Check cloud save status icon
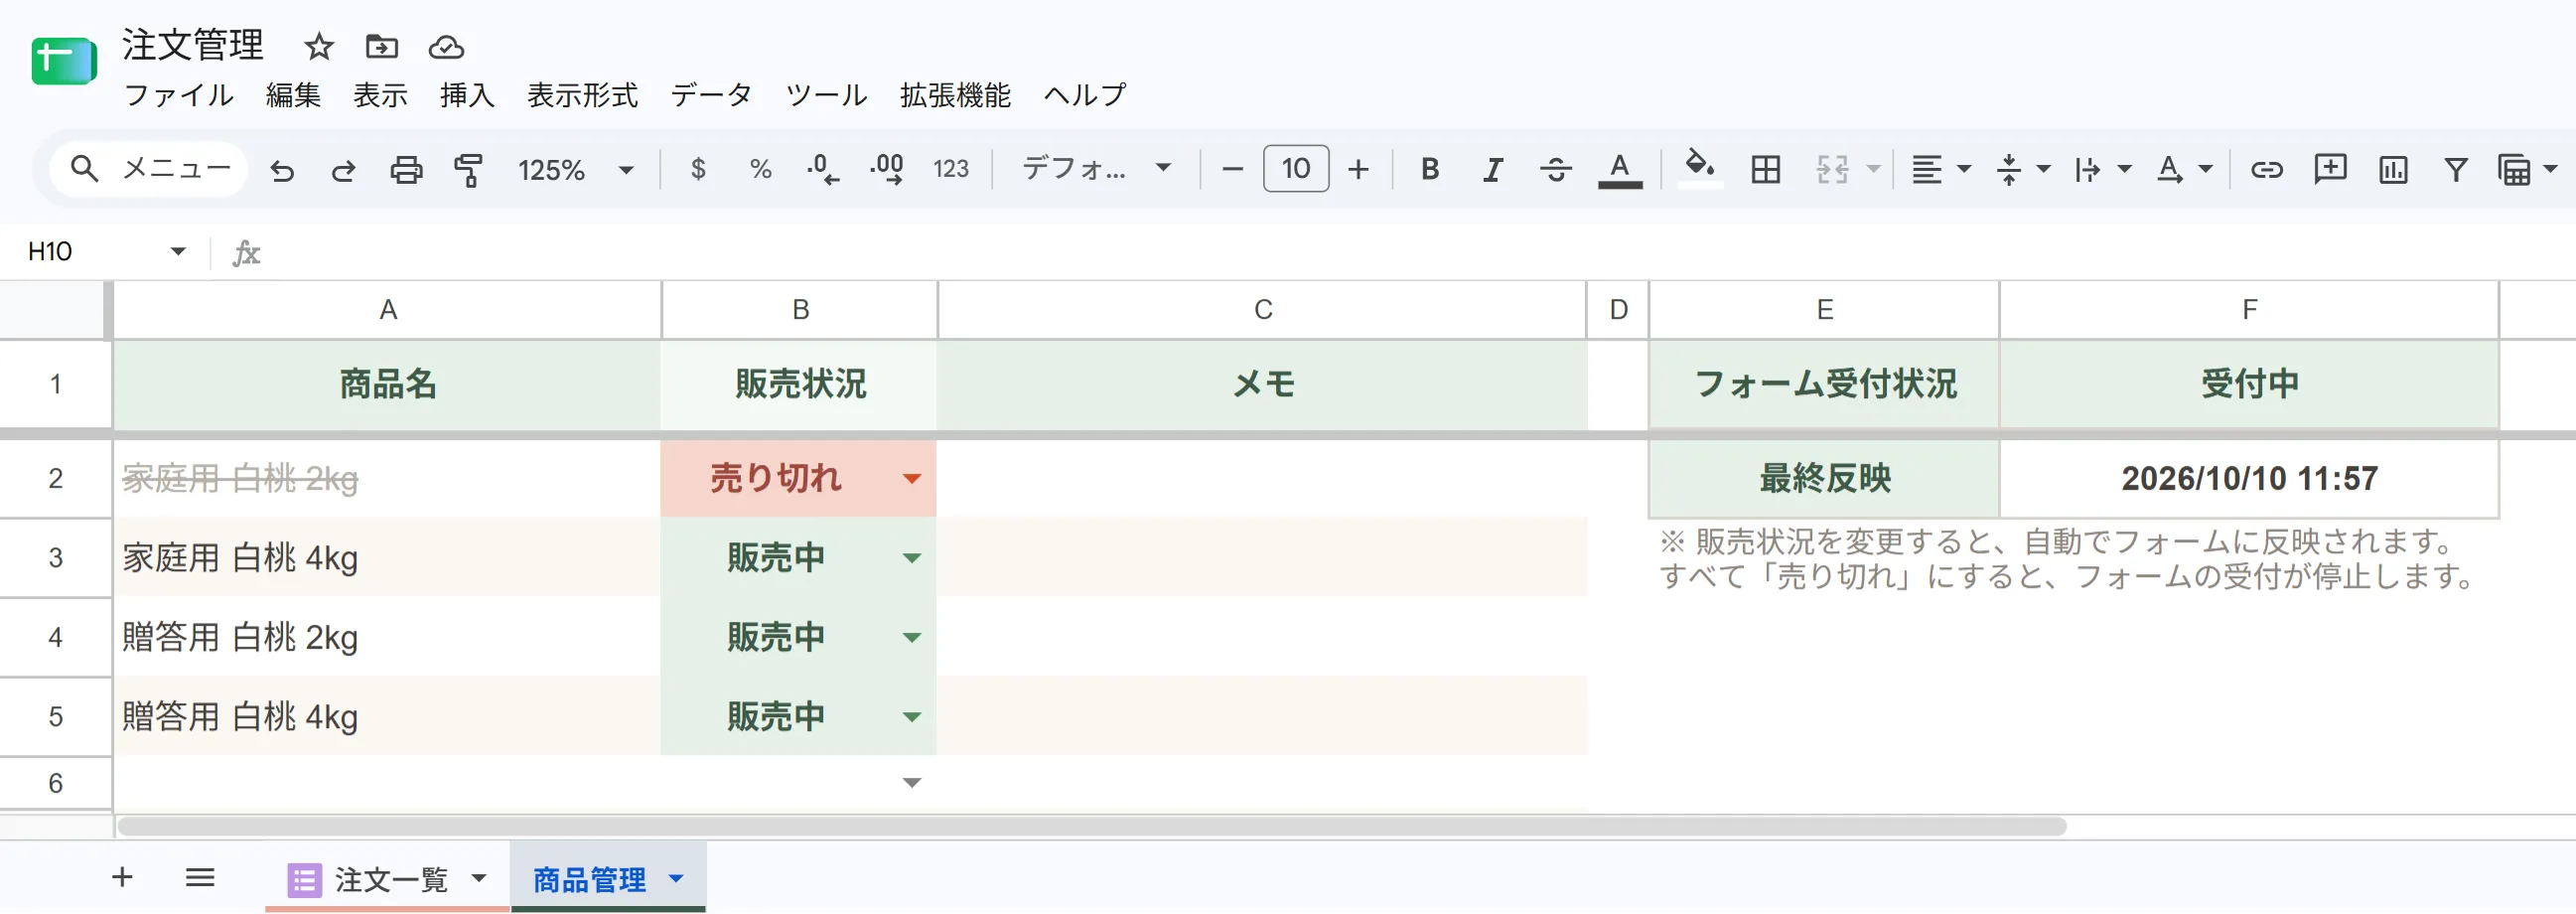Image resolution: width=2576 pixels, height=914 pixels. click(x=446, y=47)
